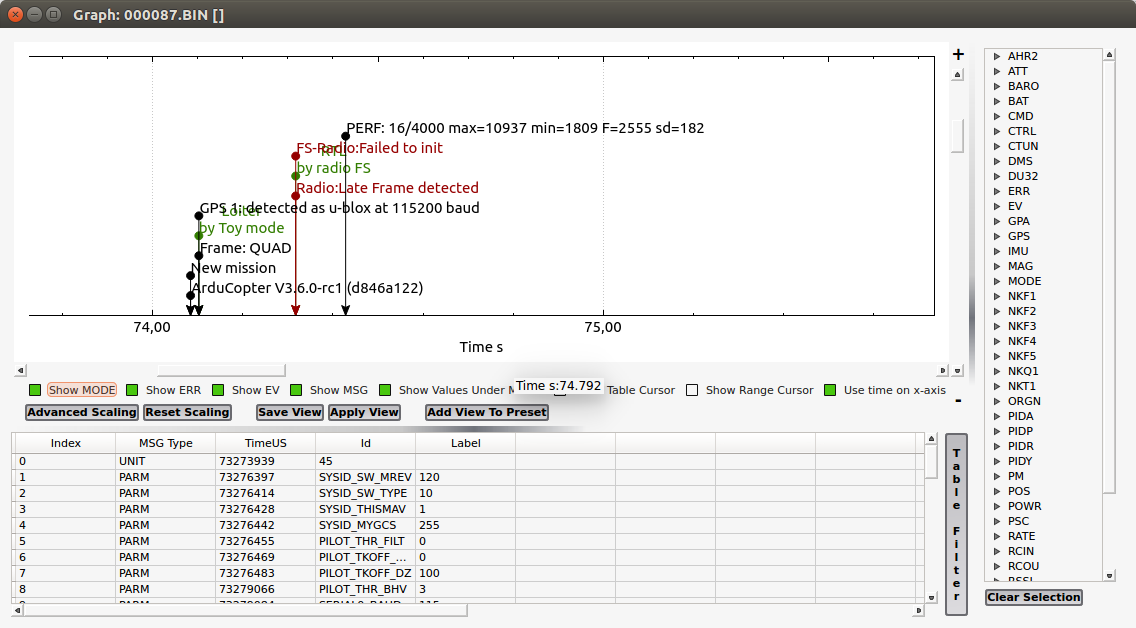This screenshot has height=628, width=1136.
Task: Click graph horizontal scrollbar thumb
Action: click(221, 370)
